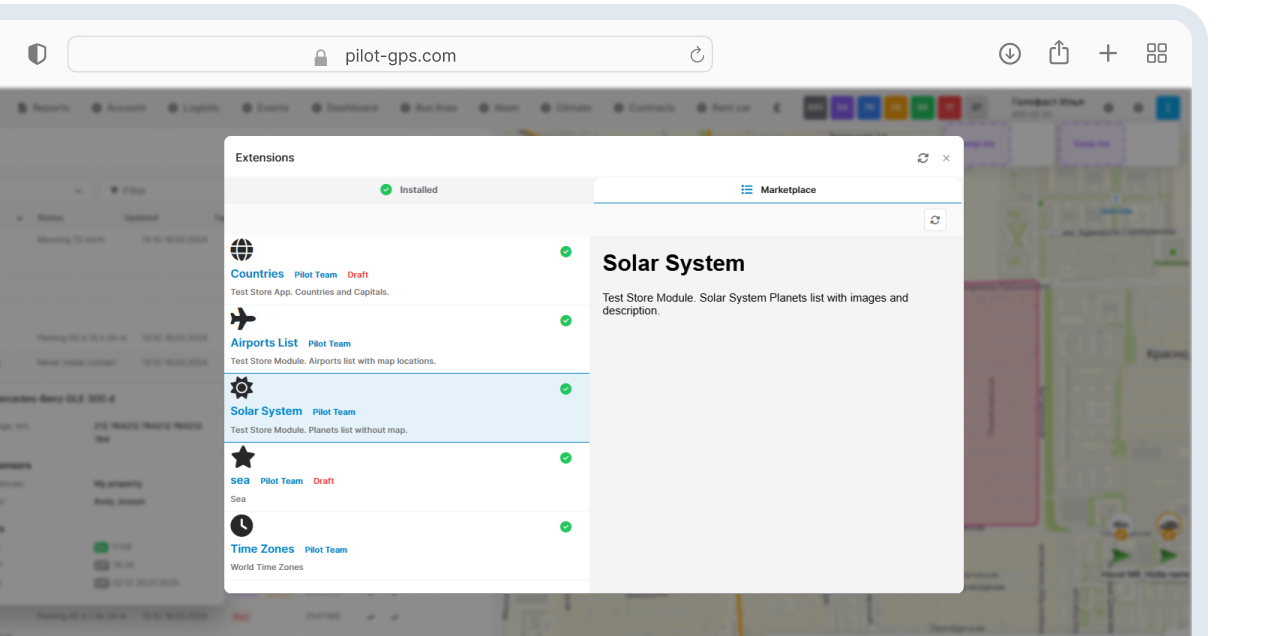Click the globe icon for Countries
The image size is (1272, 636).
(242, 250)
